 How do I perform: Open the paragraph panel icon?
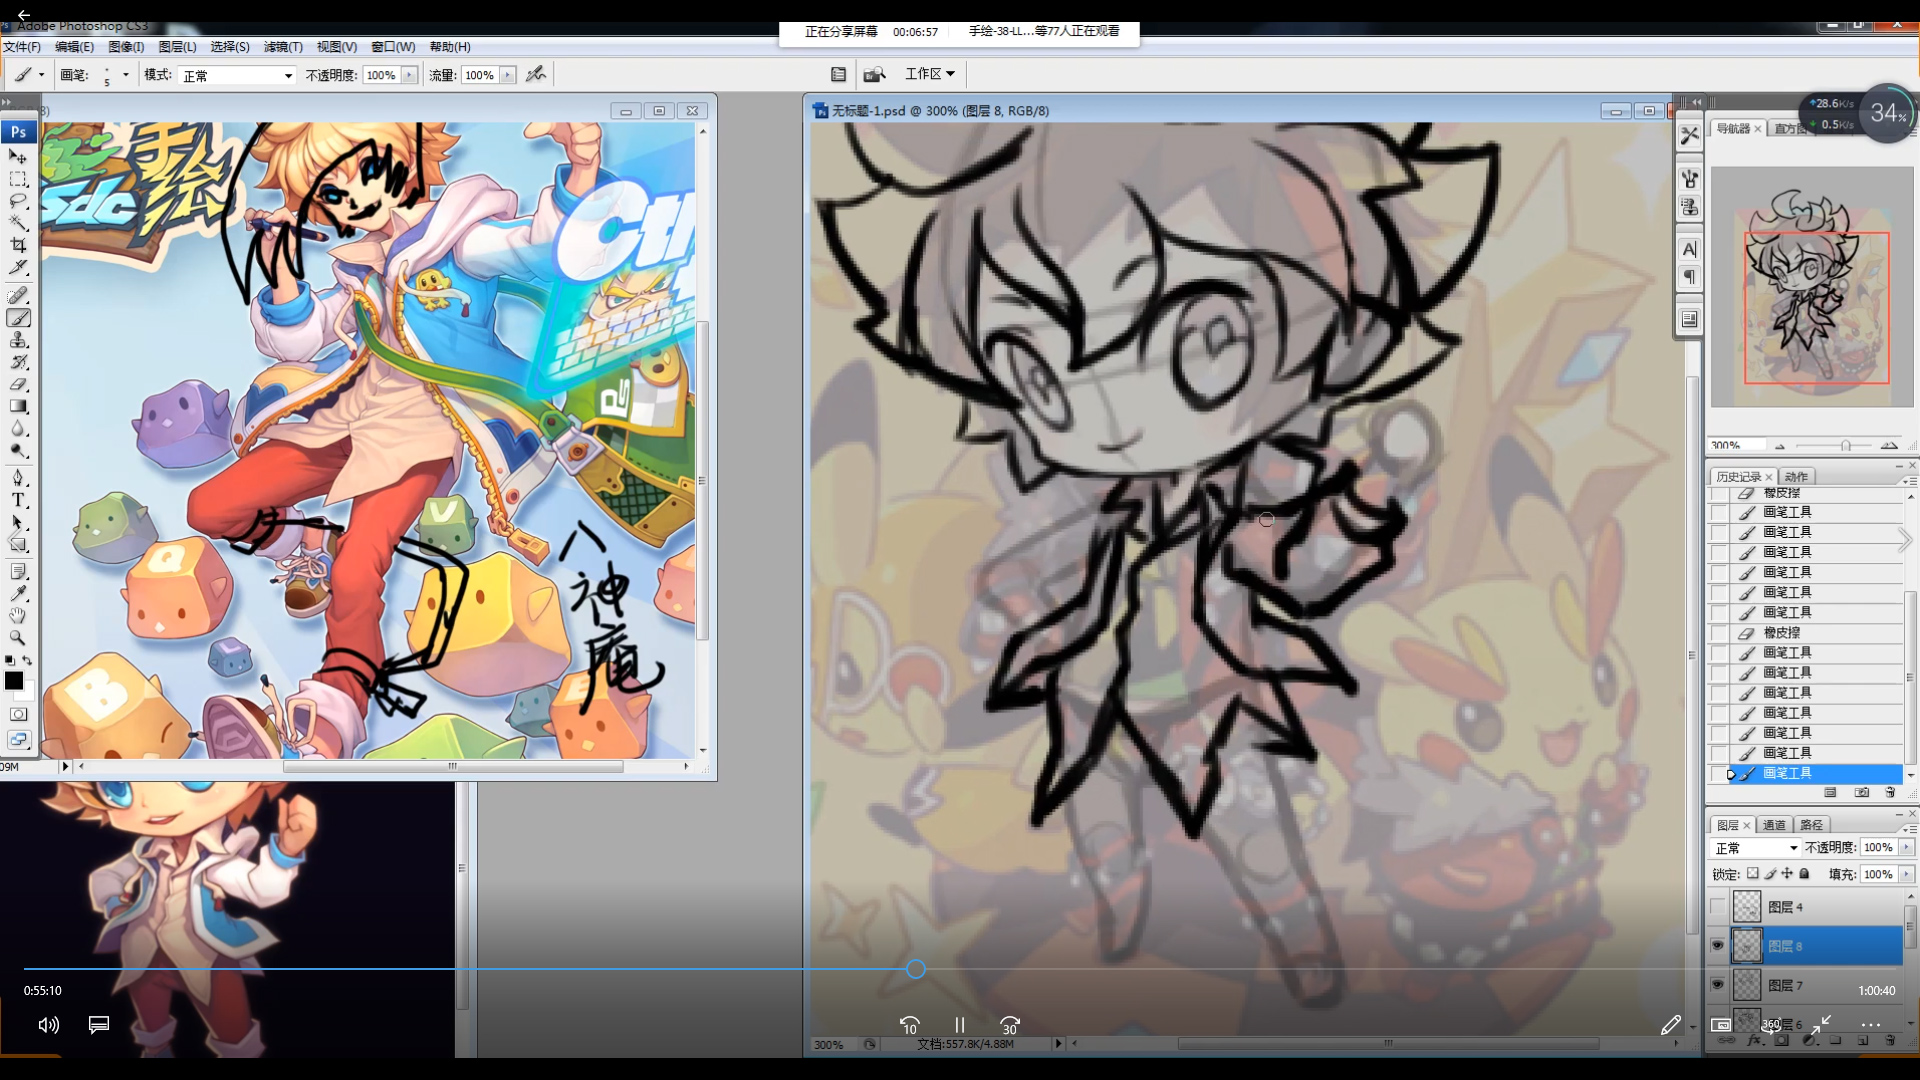[1689, 277]
